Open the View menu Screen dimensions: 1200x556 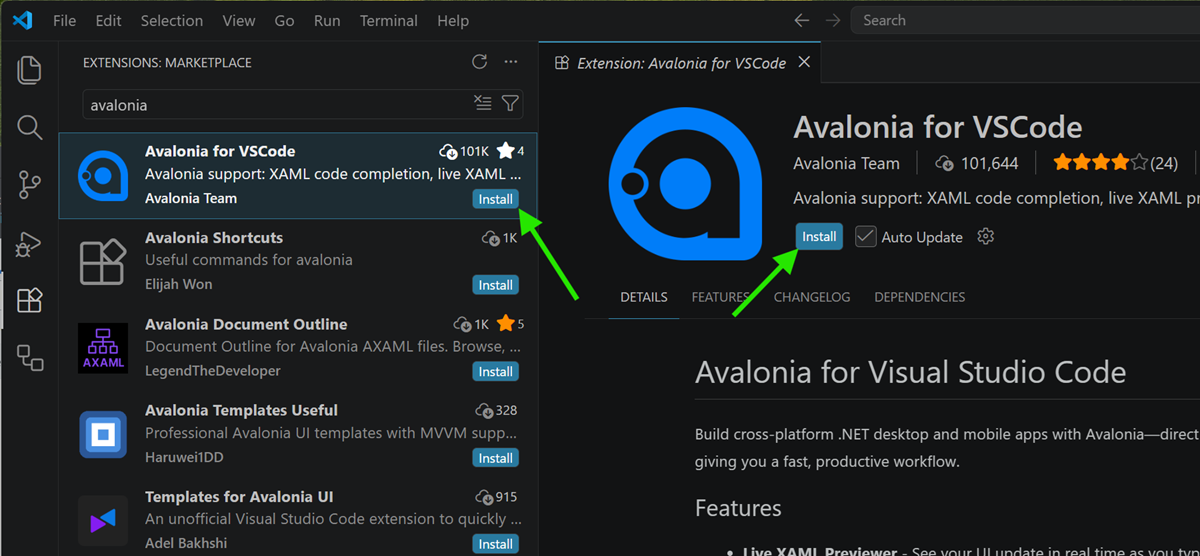(x=239, y=20)
